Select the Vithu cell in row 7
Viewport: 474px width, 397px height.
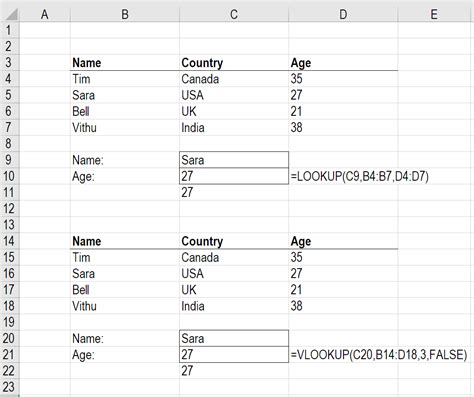coord(125,127)
